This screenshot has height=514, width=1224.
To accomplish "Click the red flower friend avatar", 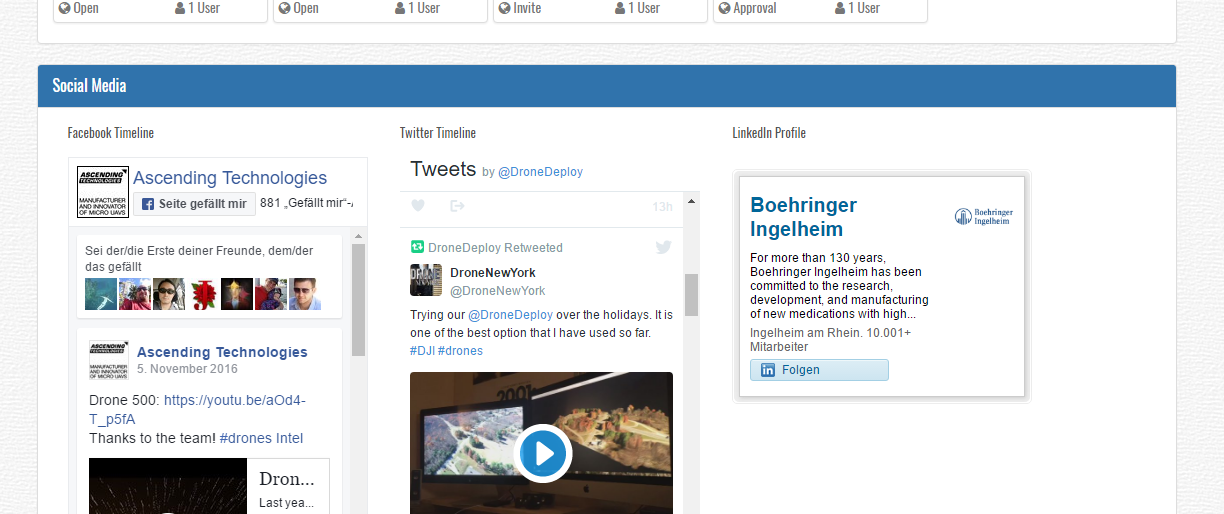I will click(203, 294).
